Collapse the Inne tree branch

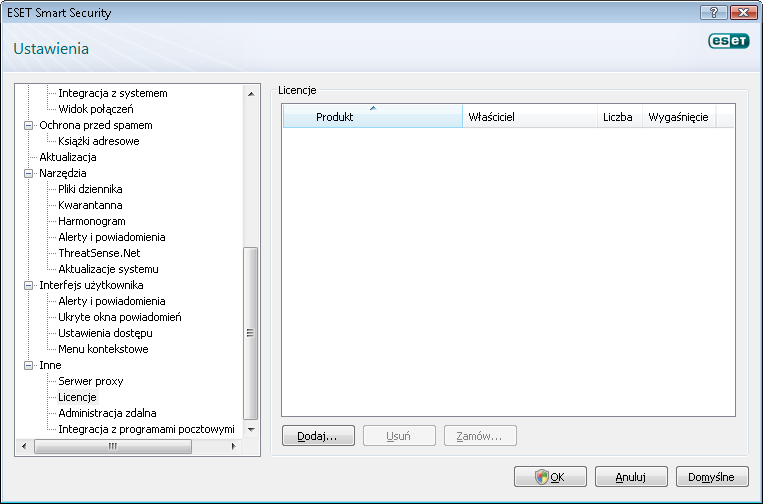(x=29, y=365)
